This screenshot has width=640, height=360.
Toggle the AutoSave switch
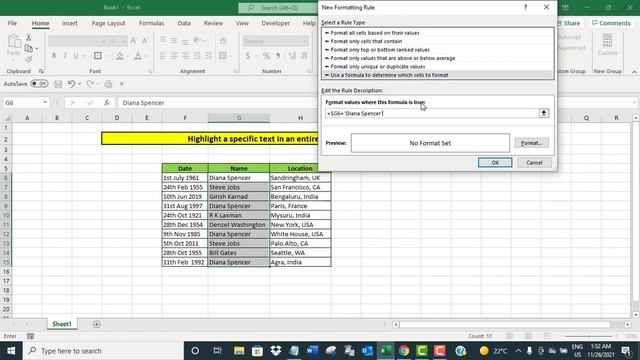click(39, 84)
